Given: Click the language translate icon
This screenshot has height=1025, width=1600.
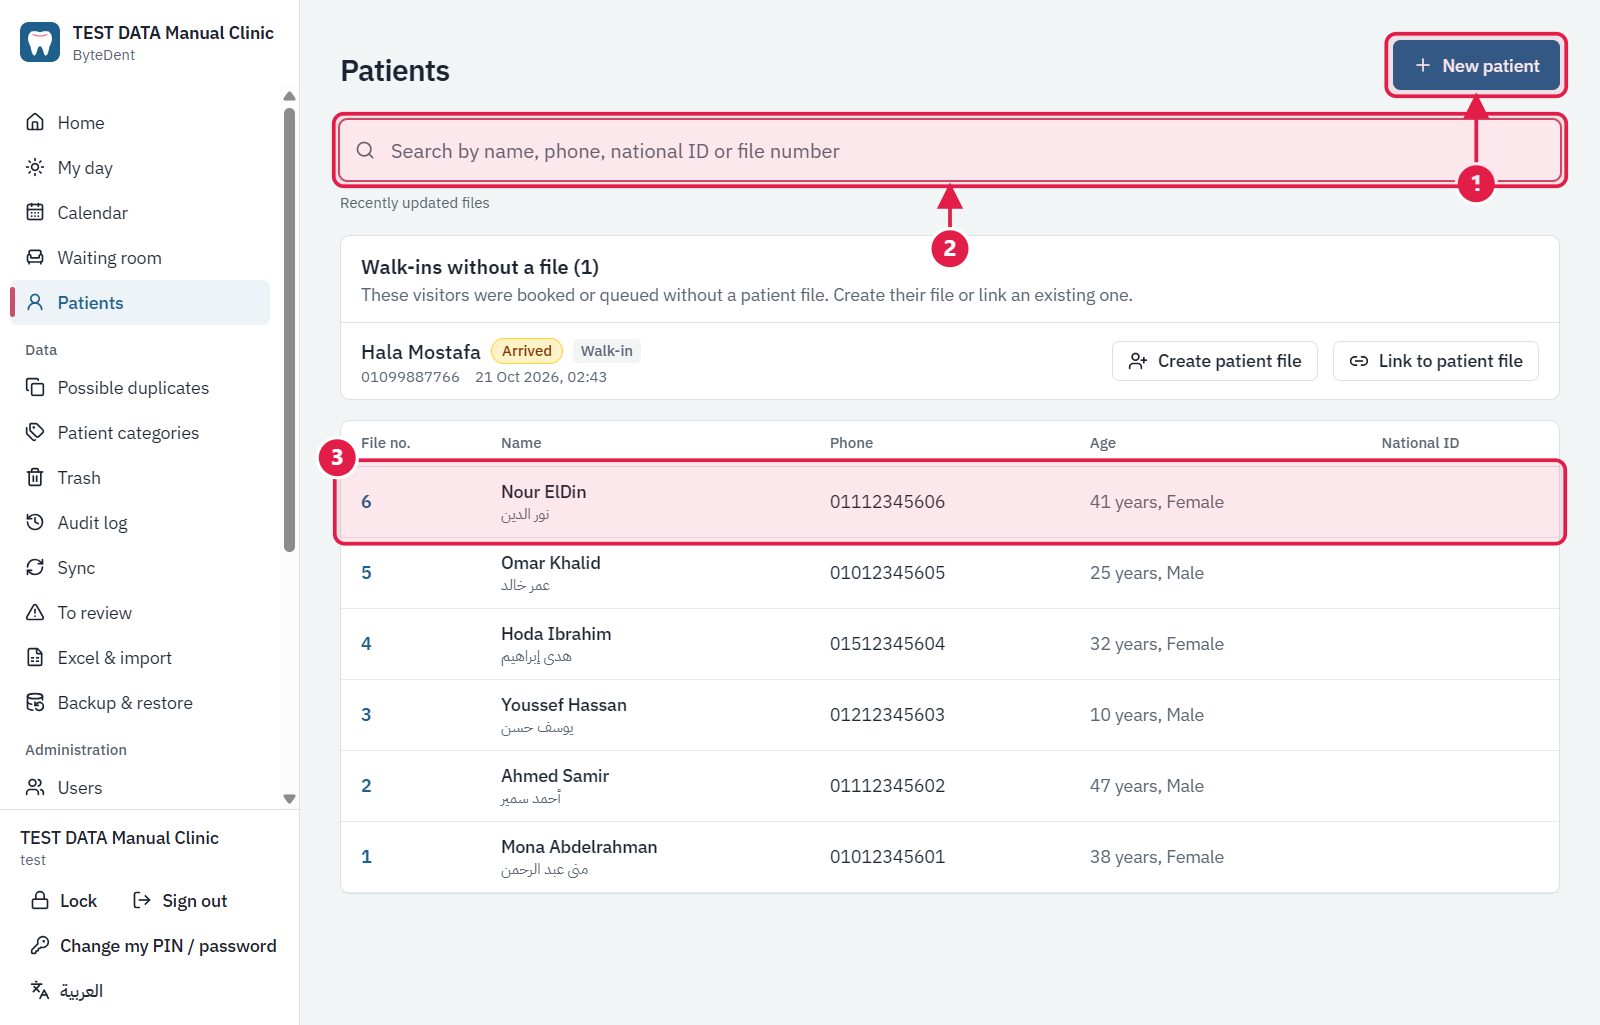Looking at the screenshot, I should point(40,990).
